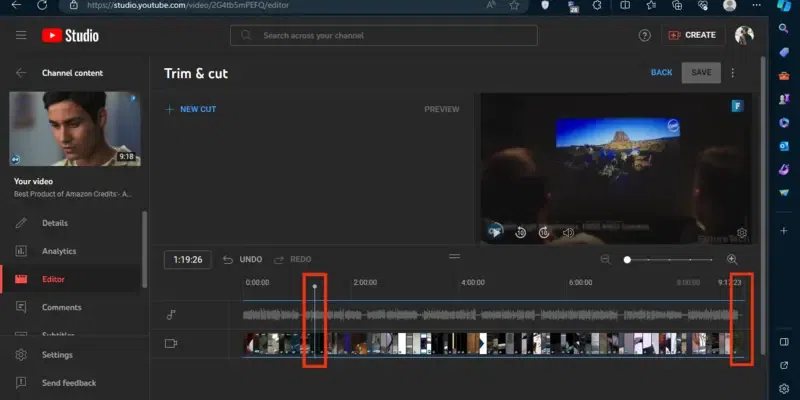This screenshot has width=800, height=400.
Task: Click the browser back arrow
Action: point(16,5)
